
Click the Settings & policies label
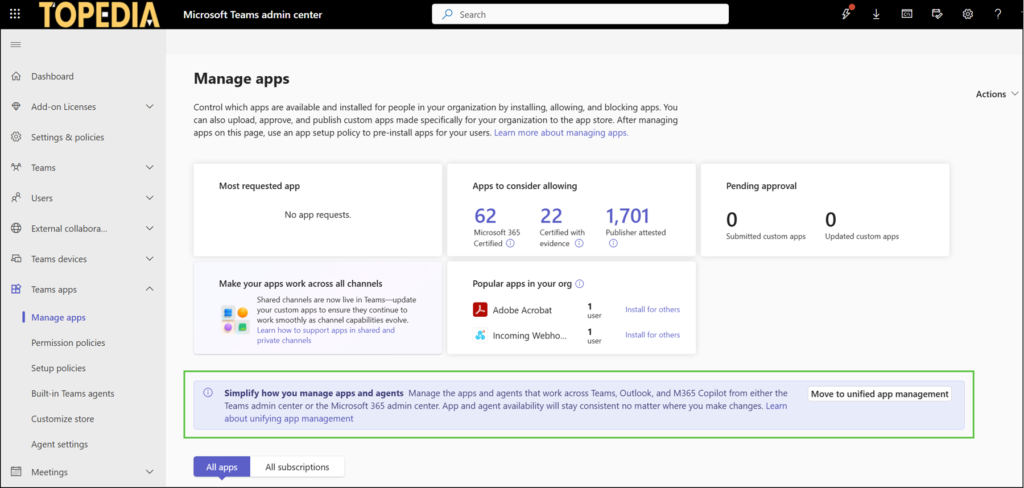(67, 137)
